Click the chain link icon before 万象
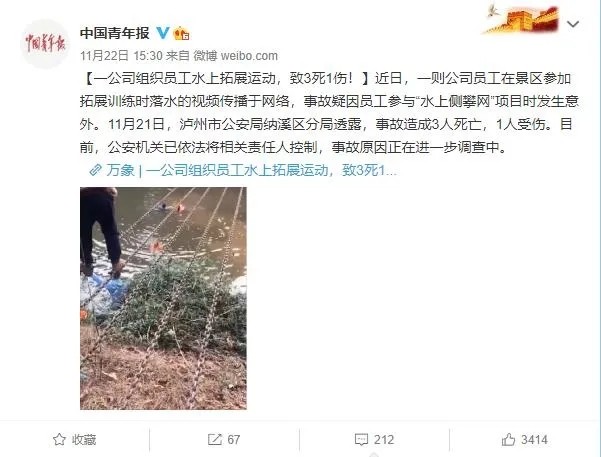 pos(95,170)
